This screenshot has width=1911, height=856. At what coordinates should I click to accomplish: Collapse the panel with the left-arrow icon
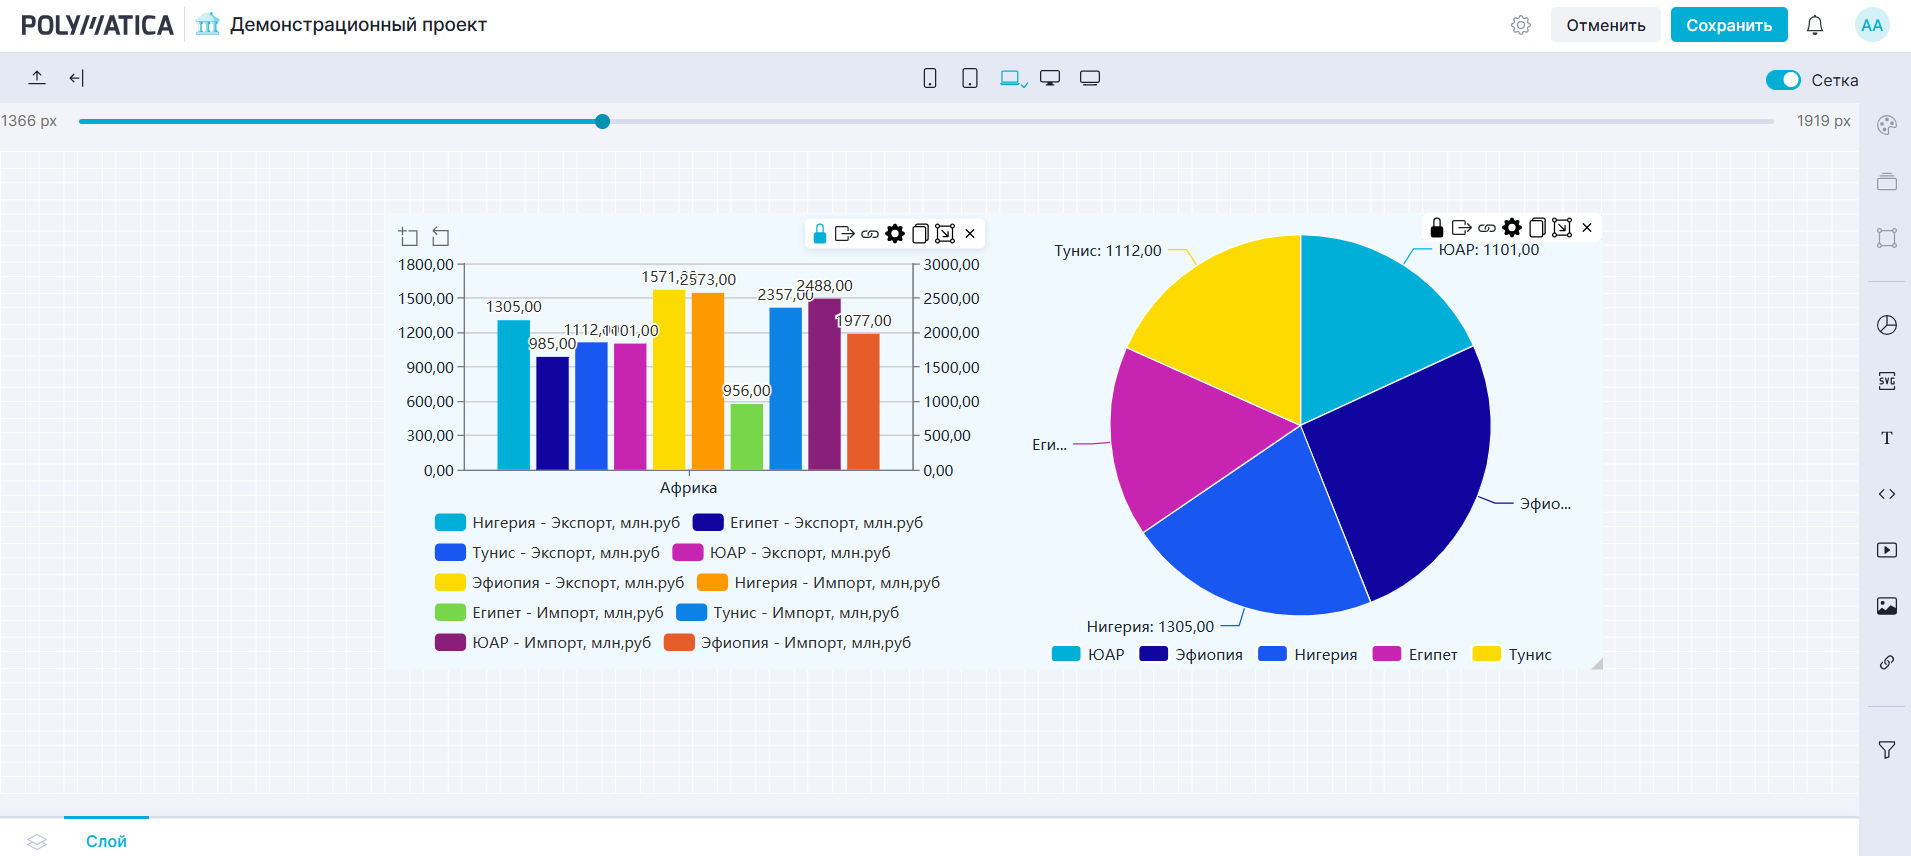pyautogui.click(x=76, y=78)
